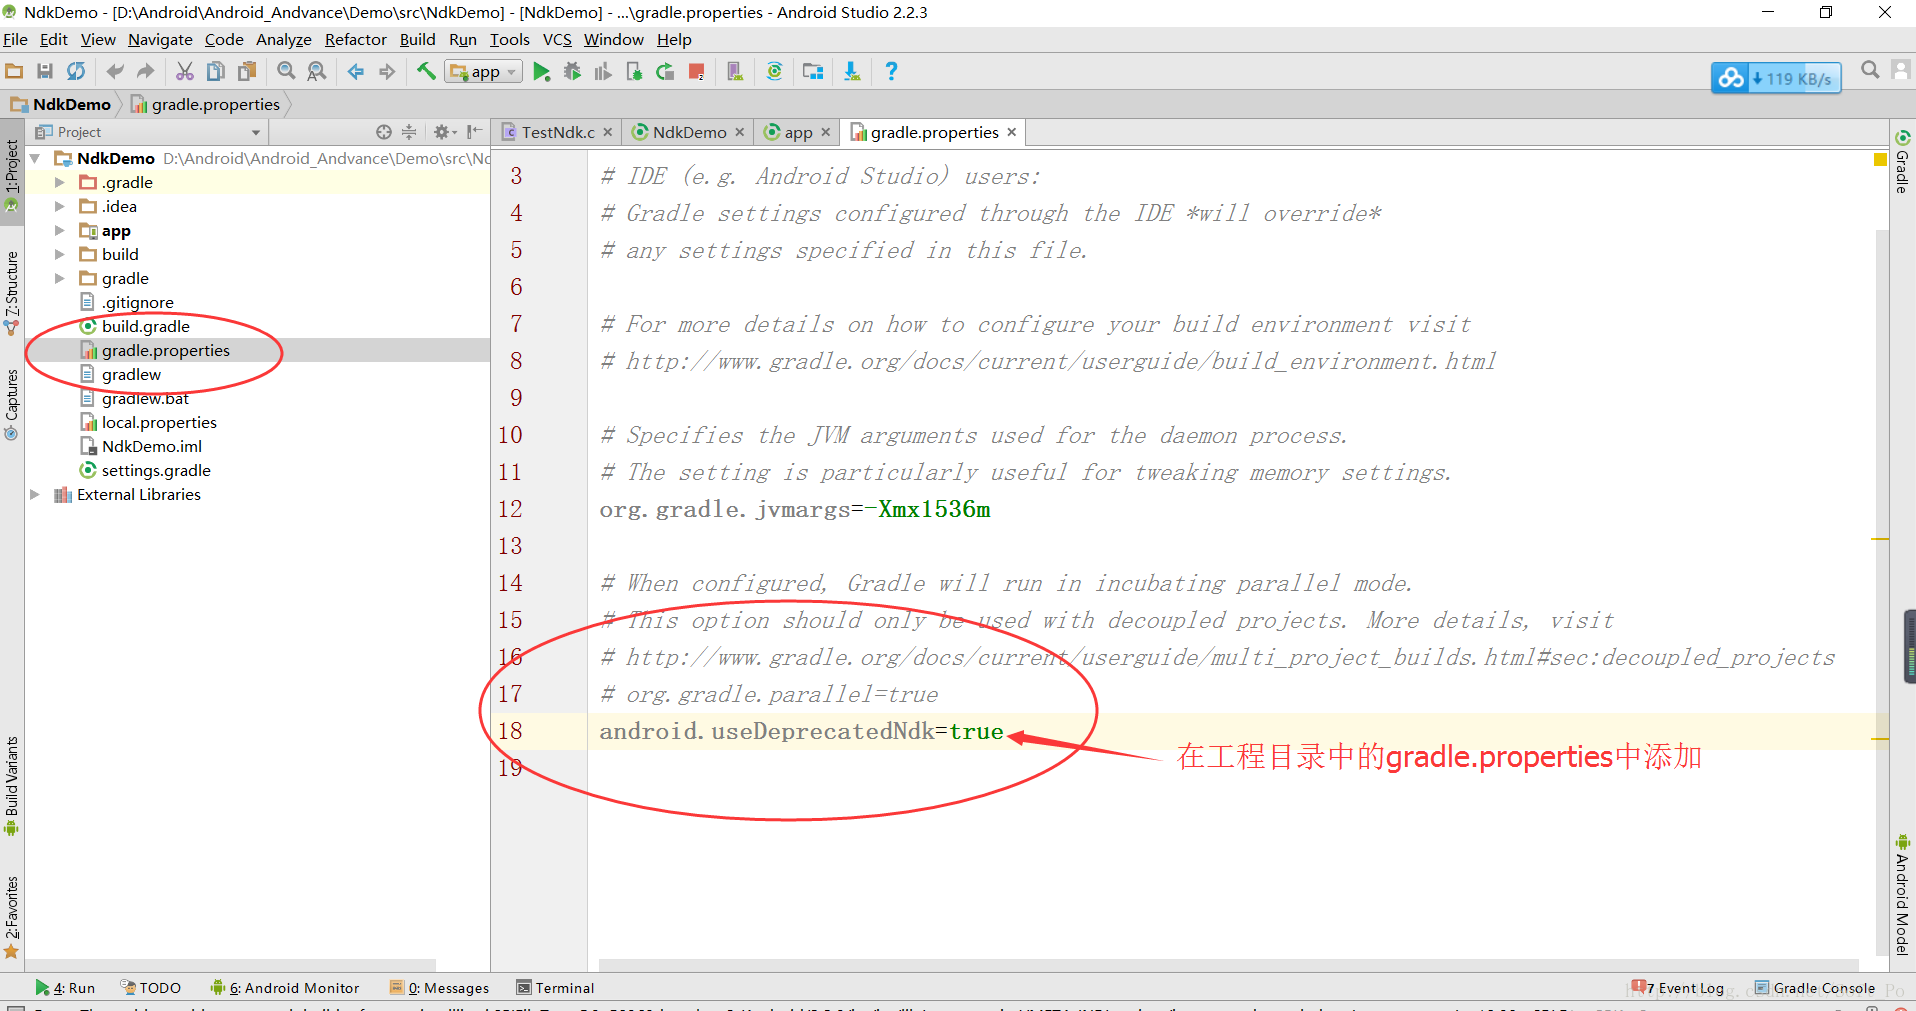The image size is (1916, 1011).
Task: Hide the Project panel with the hide icon
Action: [x=474, y=132]
